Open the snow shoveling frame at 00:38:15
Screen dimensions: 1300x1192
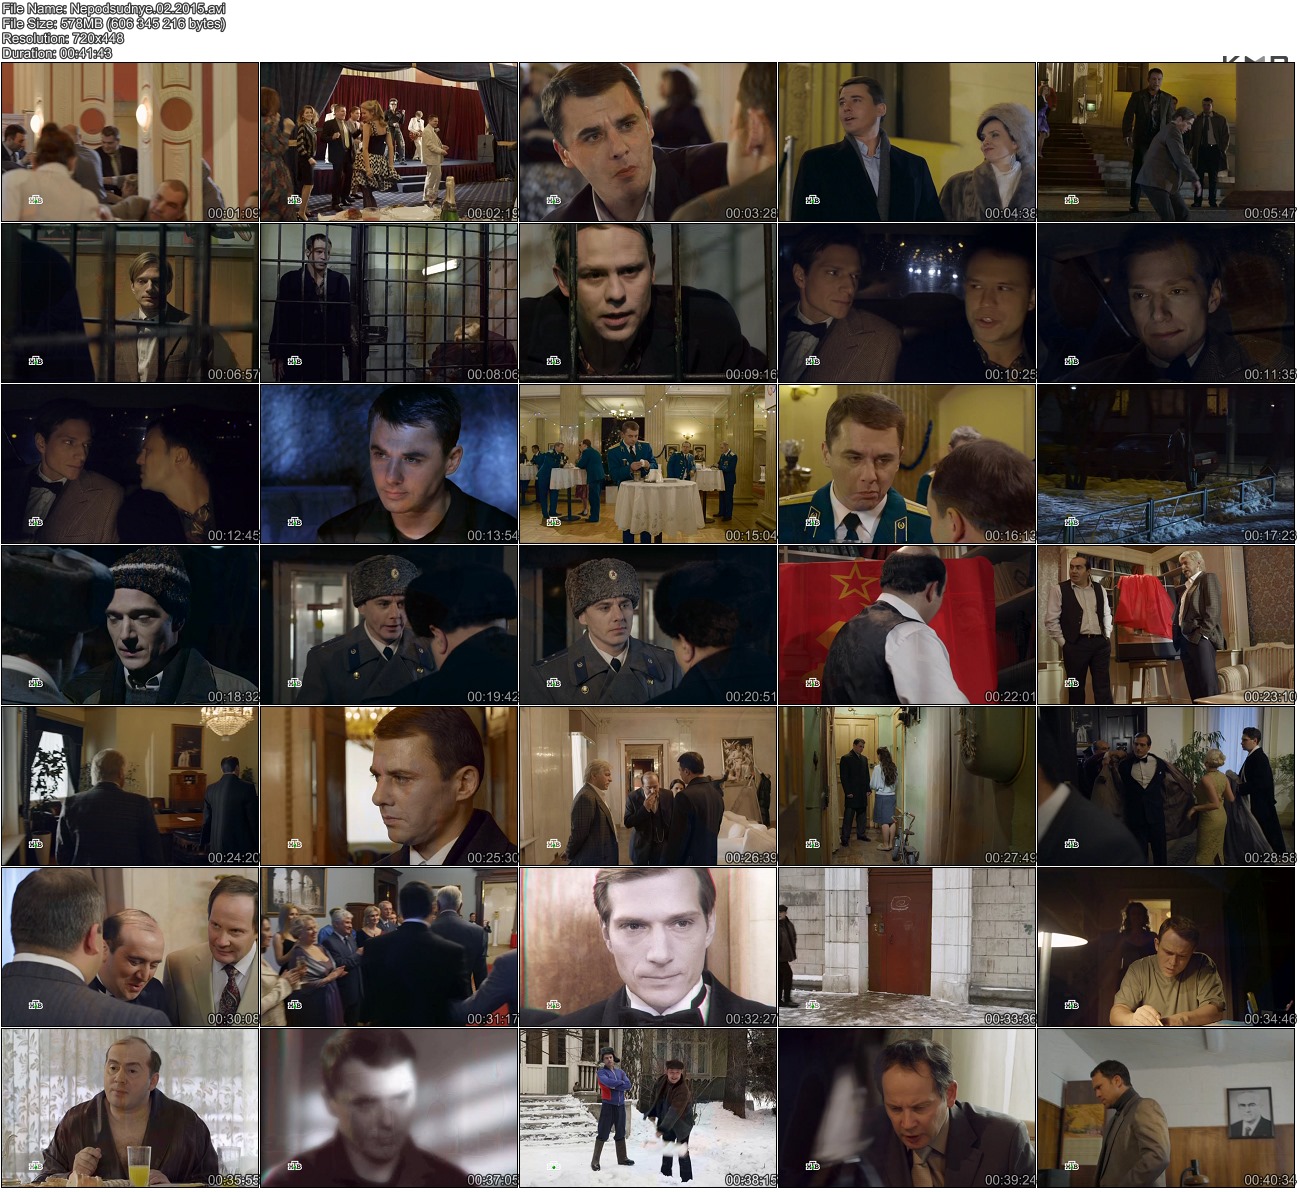click(x=648, y=1108)
